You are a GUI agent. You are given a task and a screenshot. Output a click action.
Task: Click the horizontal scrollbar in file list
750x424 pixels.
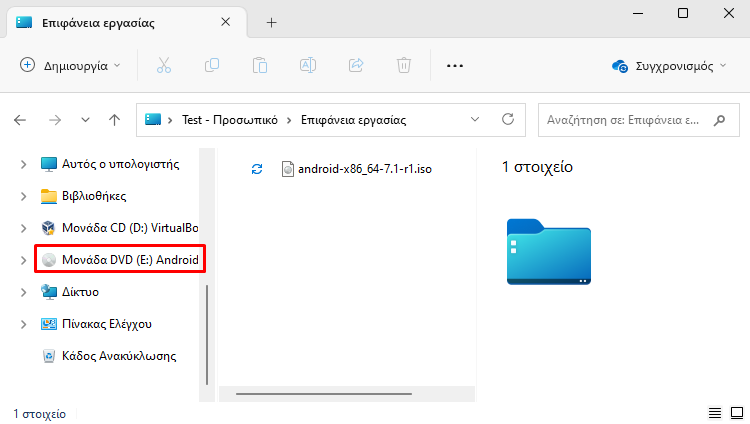click(x=324, y=394)
